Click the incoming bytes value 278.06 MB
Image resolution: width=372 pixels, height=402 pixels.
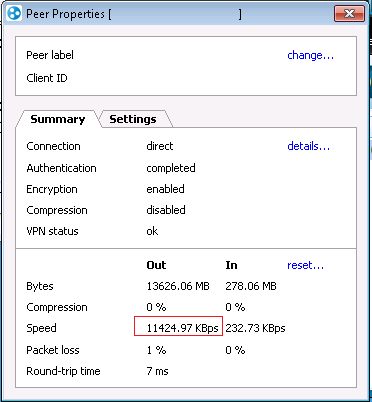click(251, 286)
